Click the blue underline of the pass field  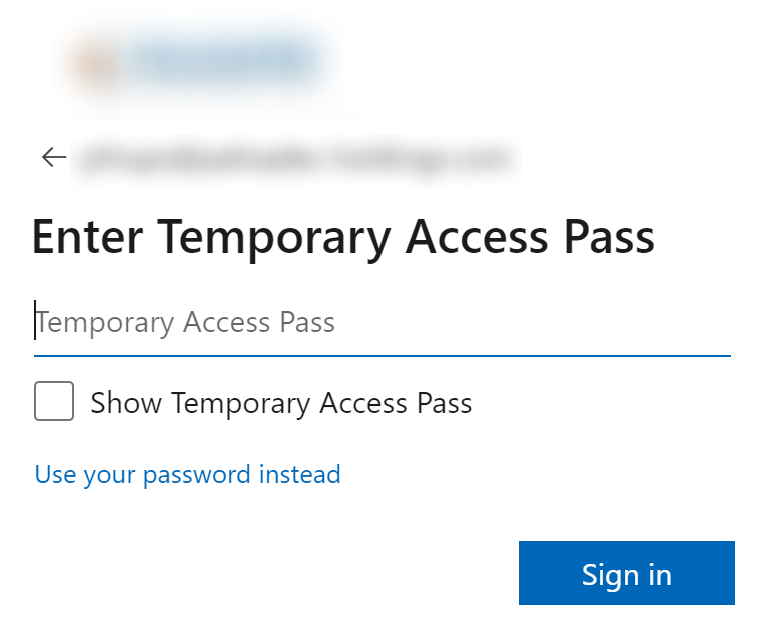[x=382, y=355]
